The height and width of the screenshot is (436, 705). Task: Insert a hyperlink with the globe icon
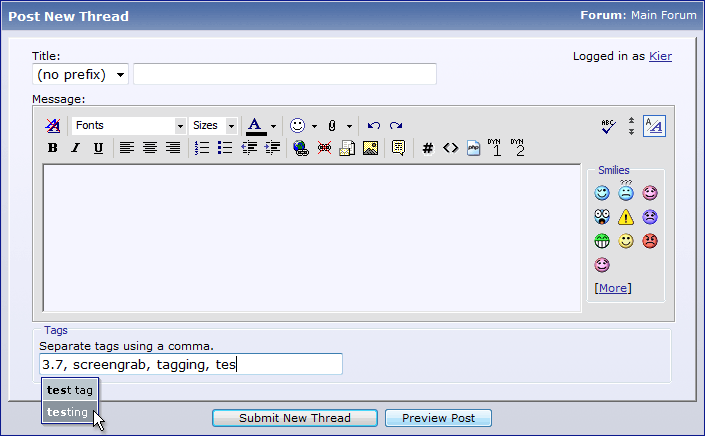point(300,148)
